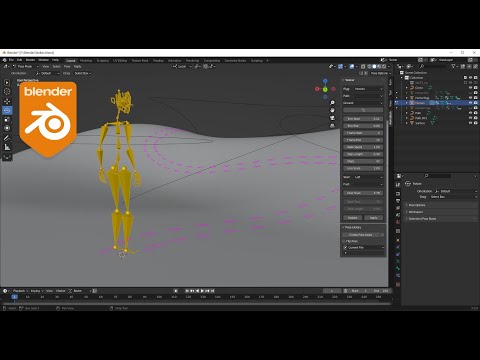
Task: Click the current frame marker on timeline
Action: point(14,297)
